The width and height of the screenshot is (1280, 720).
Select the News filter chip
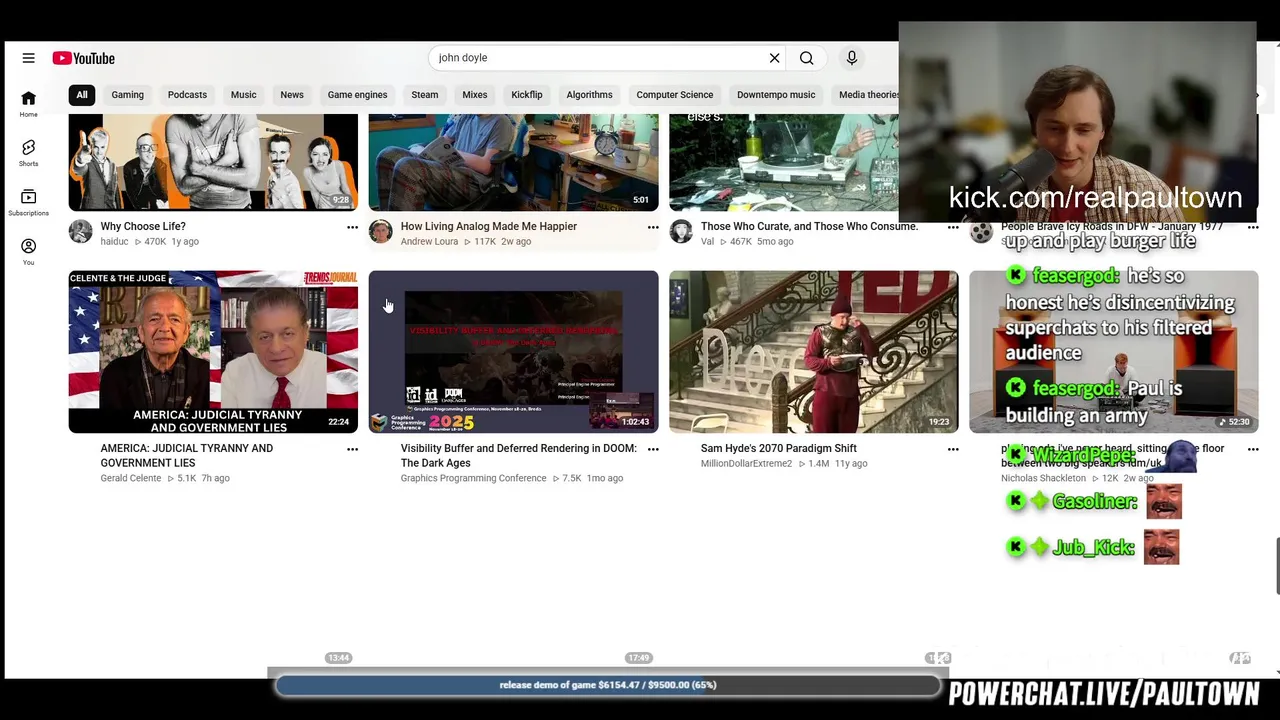[292, 95]
